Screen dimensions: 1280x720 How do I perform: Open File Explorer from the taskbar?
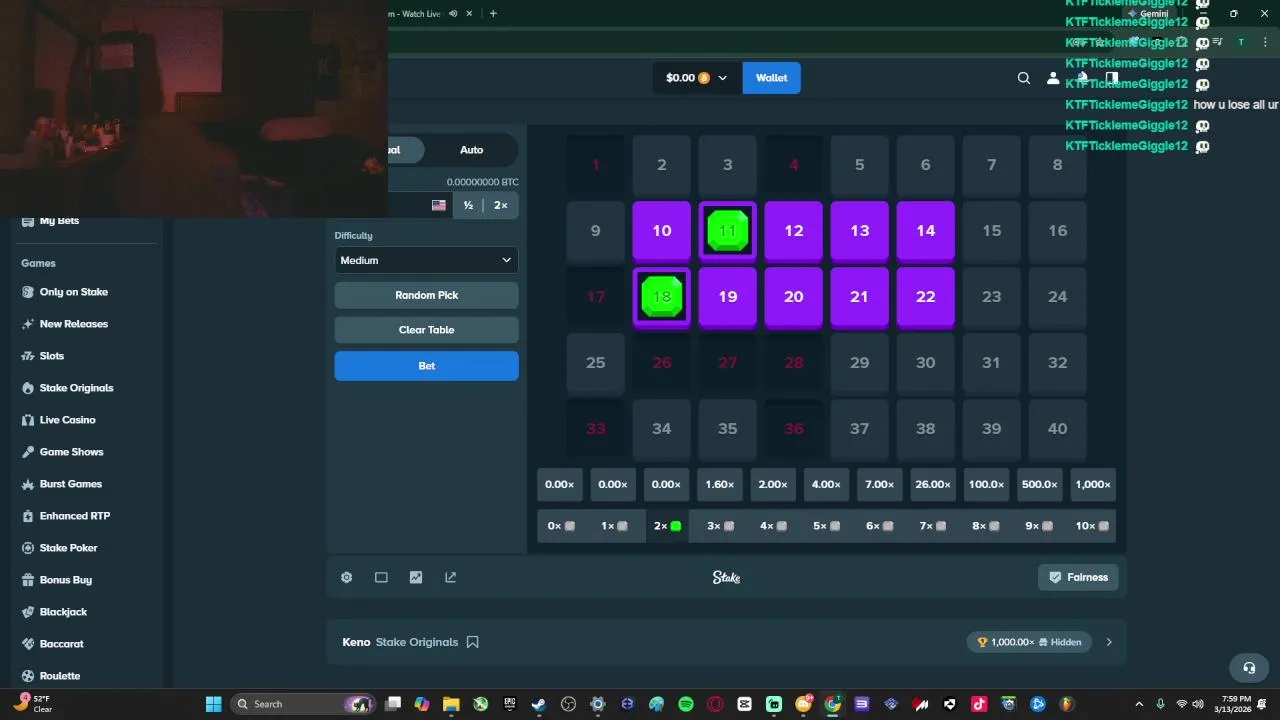pyautogui.click(x=451, y=704)
